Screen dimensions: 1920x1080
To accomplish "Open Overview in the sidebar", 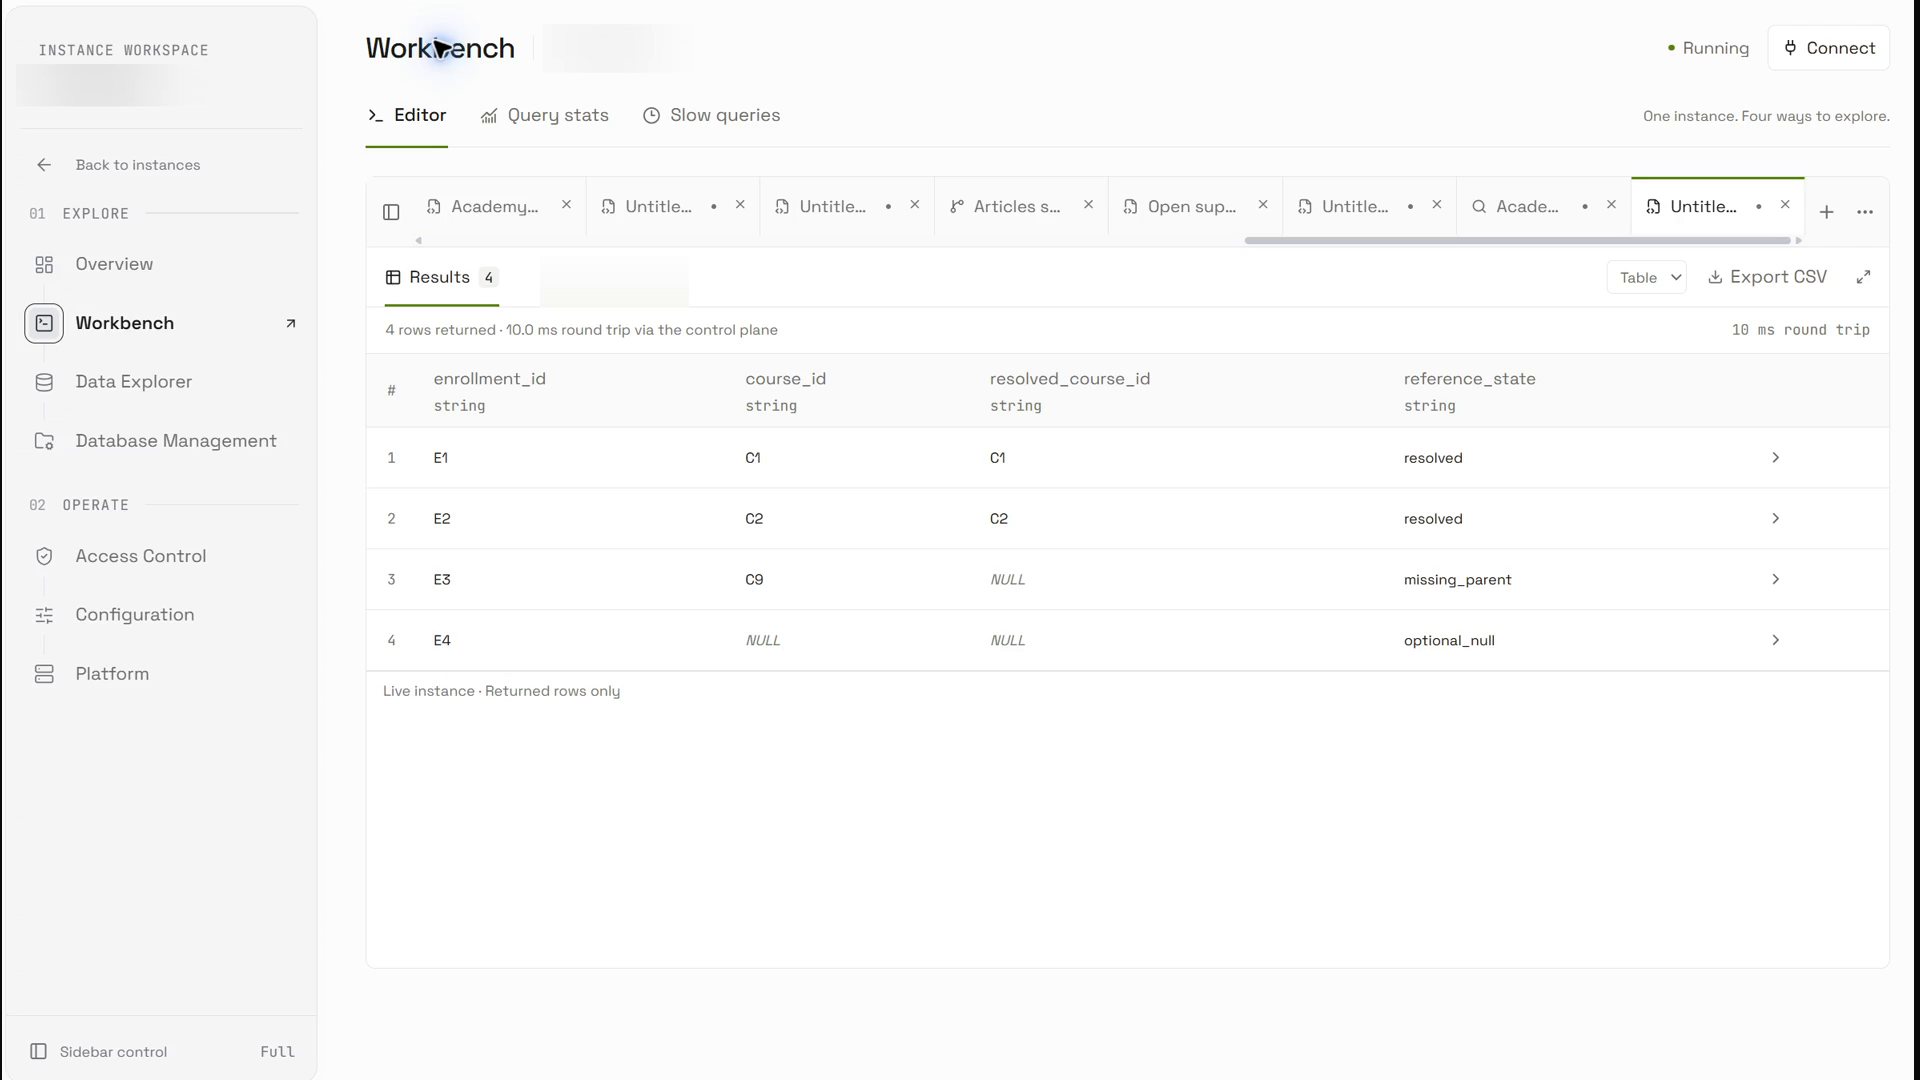I will (x=114, y=264).
